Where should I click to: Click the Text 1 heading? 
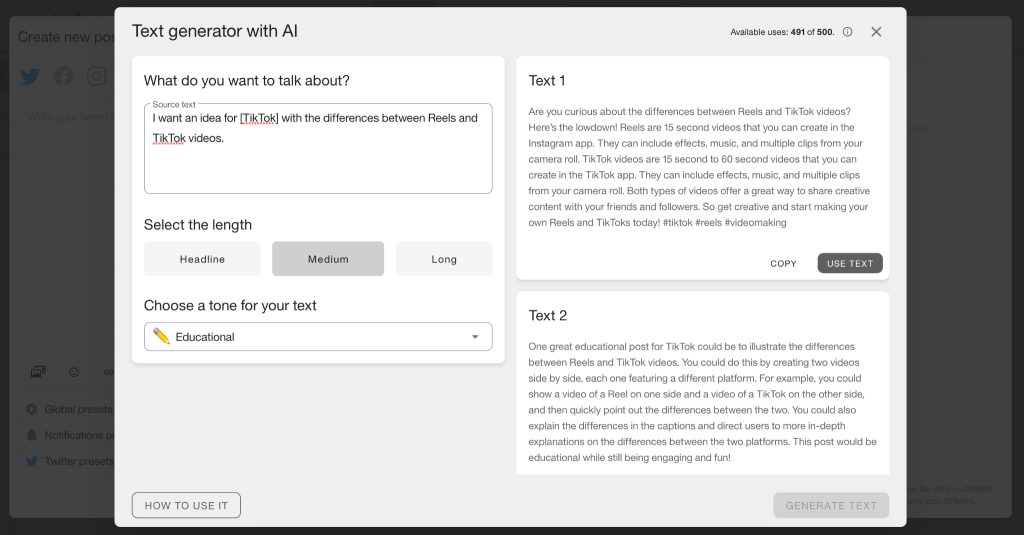click(x=547, y=80)
